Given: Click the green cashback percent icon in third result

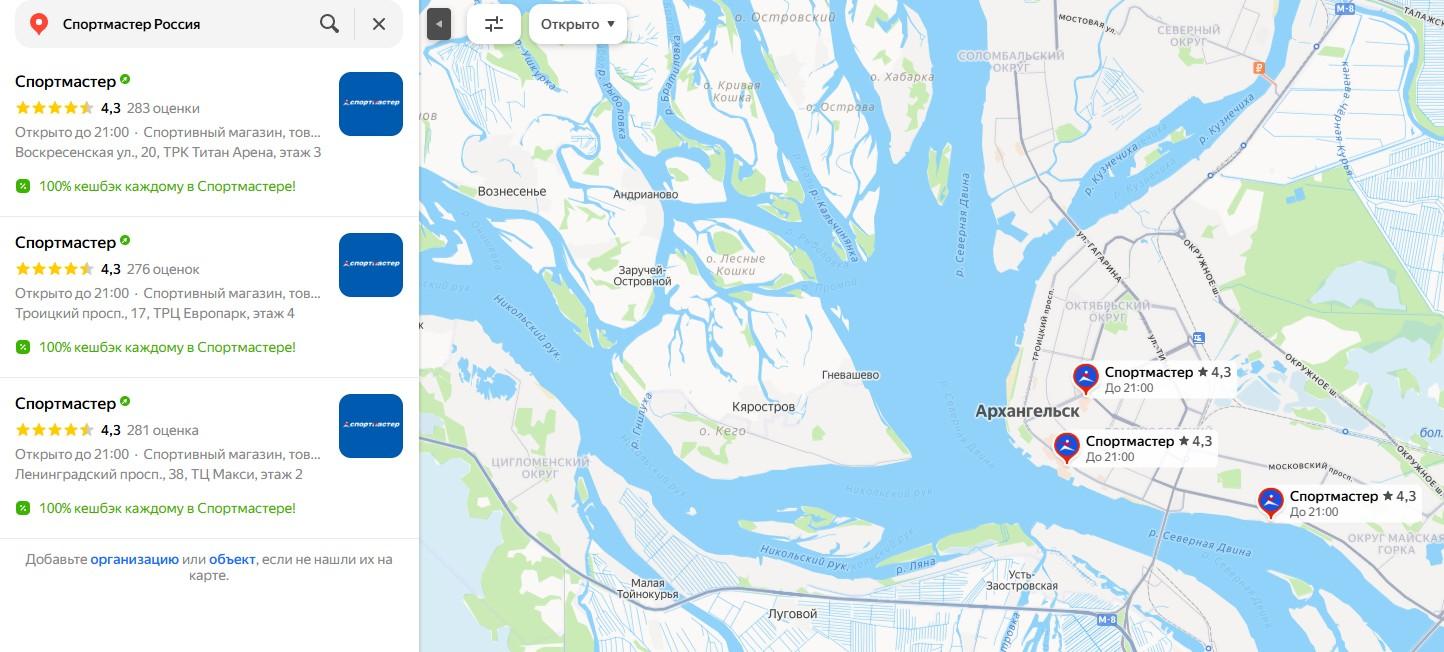Looking at the screenshot, I should point(23,508).
